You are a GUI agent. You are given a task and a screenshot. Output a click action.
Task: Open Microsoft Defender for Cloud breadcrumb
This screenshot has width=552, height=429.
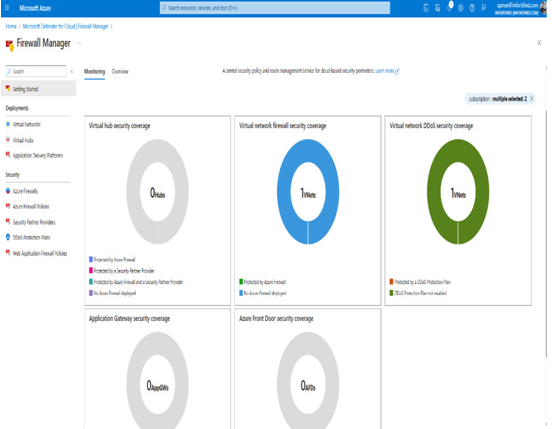[x=66, y=26]
